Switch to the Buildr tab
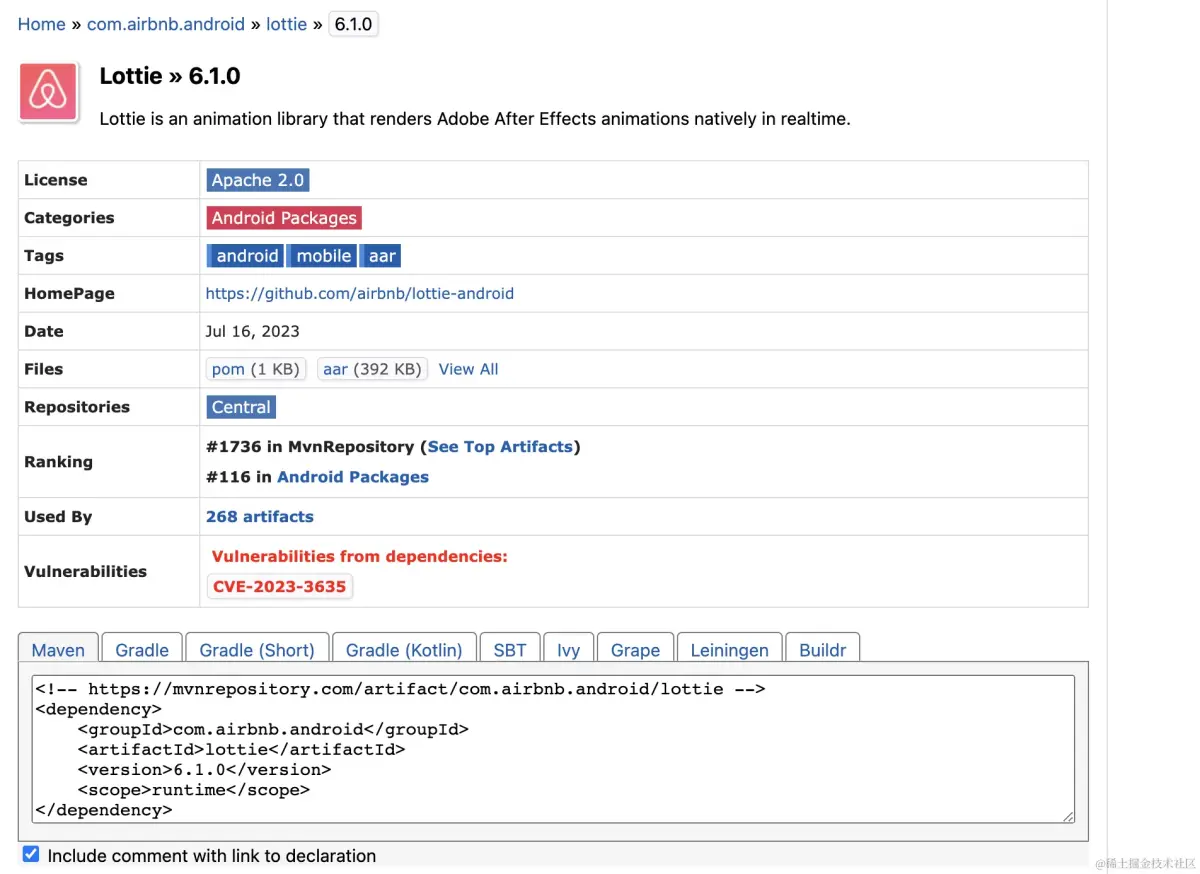1200x874 pixels. point(823,649)
